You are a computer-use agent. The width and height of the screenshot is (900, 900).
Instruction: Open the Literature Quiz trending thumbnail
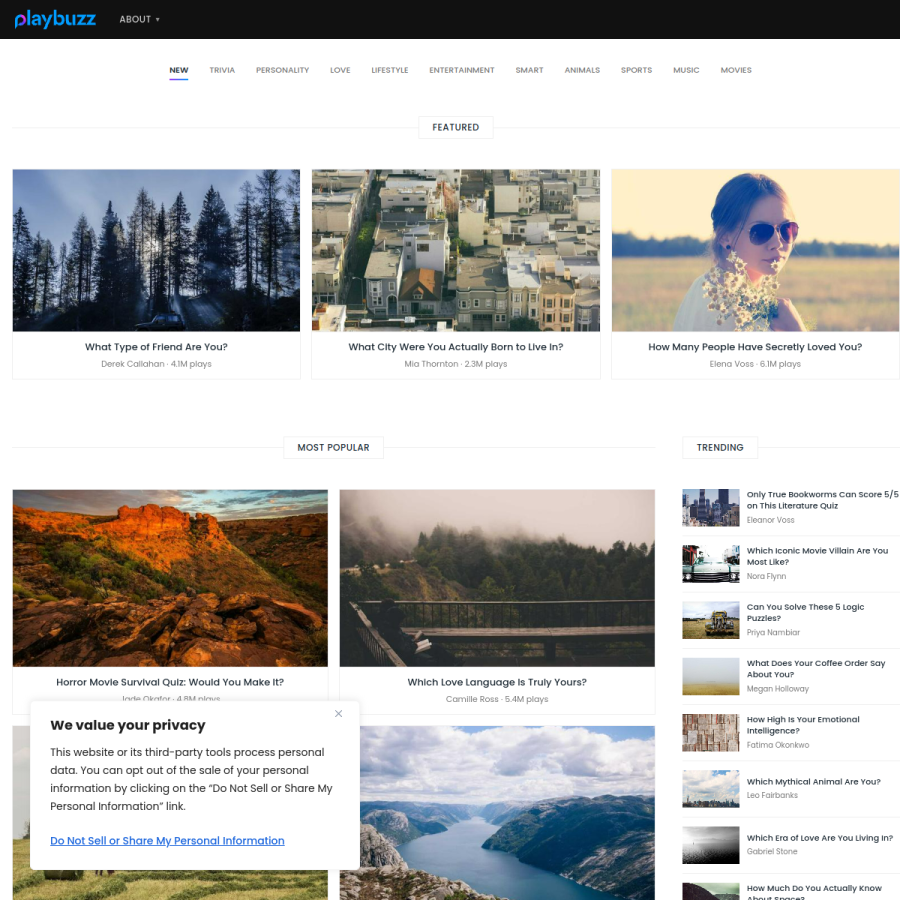[x=711, y=507]
